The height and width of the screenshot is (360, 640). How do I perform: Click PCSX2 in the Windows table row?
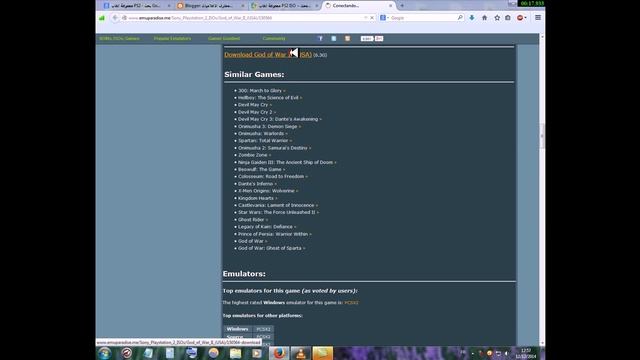263,329
